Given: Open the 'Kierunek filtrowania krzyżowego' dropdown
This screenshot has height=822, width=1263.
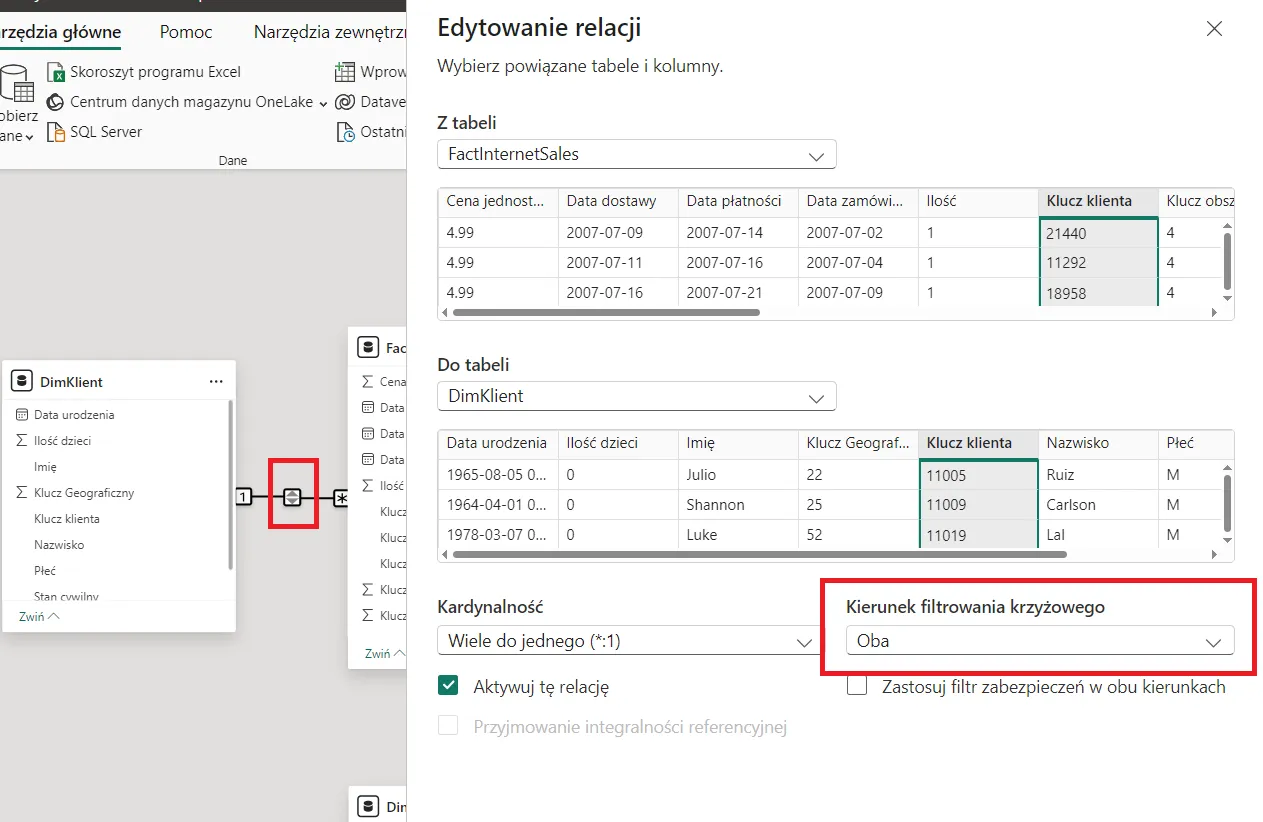Looking at the screenshot, I should pos(1039,641).
